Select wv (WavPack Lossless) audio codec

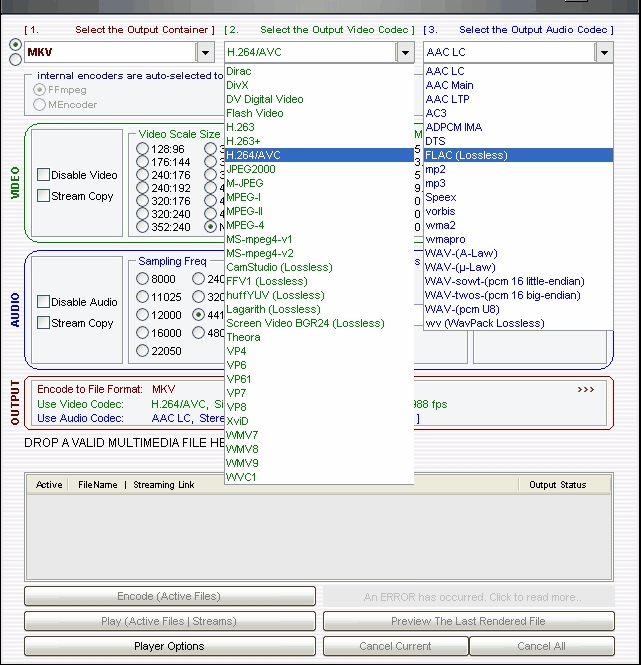tap(518, 323)
